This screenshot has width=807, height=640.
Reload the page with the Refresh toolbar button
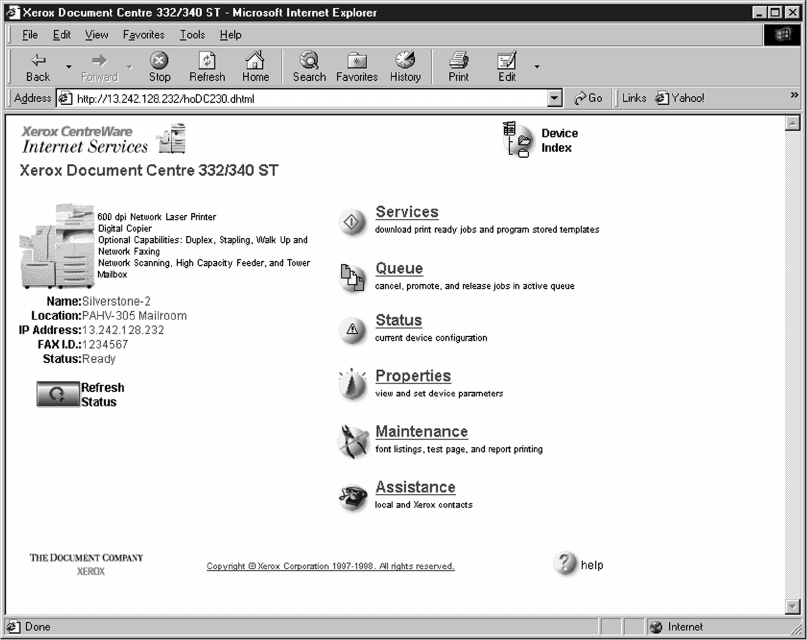tap(207, 67)
